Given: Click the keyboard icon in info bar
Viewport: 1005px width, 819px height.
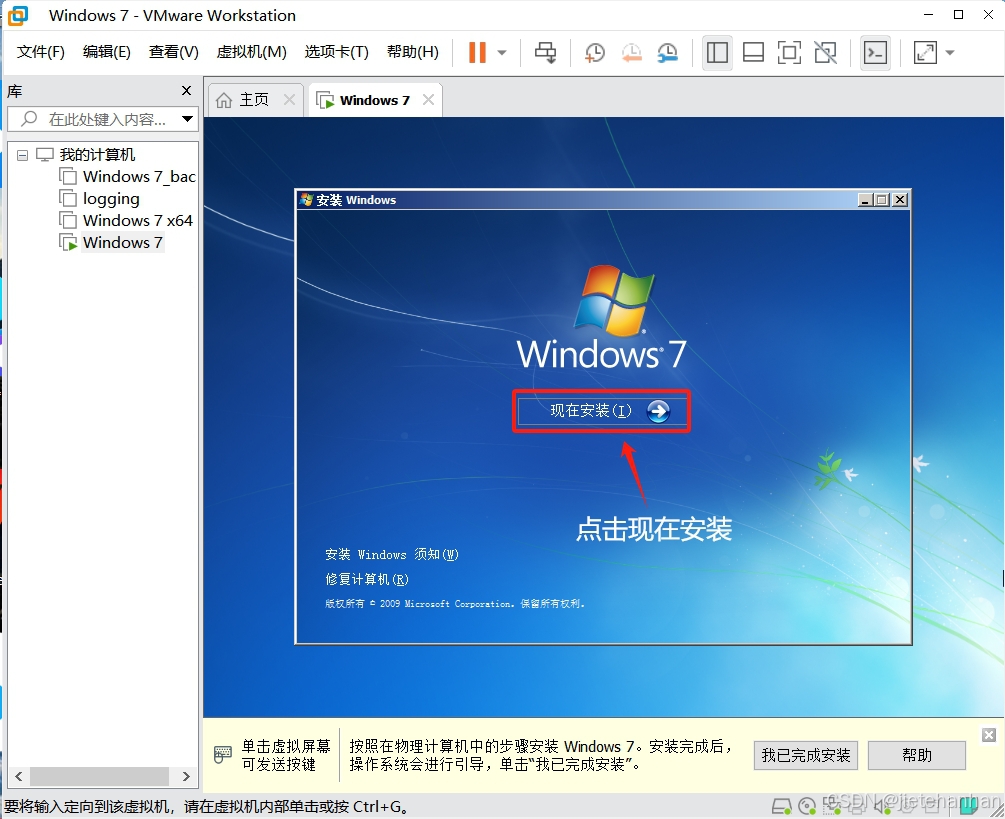Looking at the screenshot, I should [x=222, y=755].
